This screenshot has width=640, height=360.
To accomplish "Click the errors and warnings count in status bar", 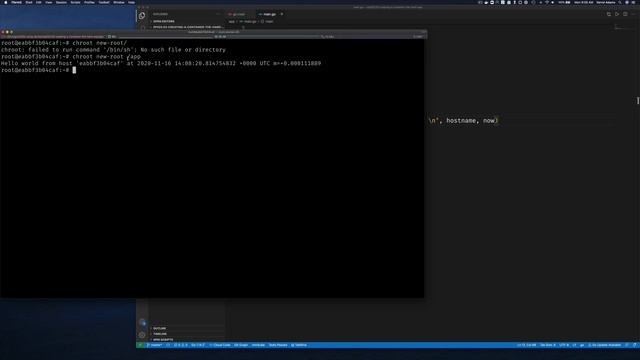I will click(x=180, y=345).
